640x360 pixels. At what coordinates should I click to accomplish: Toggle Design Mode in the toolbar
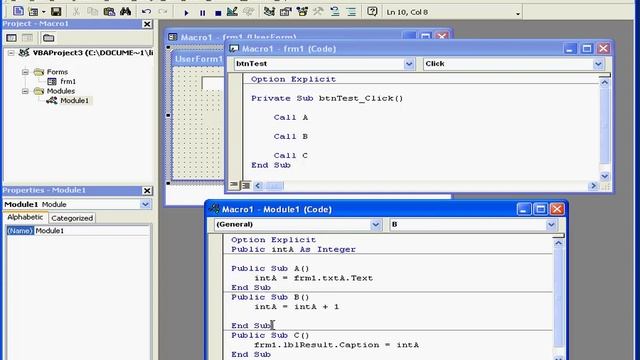pos(232,12)
